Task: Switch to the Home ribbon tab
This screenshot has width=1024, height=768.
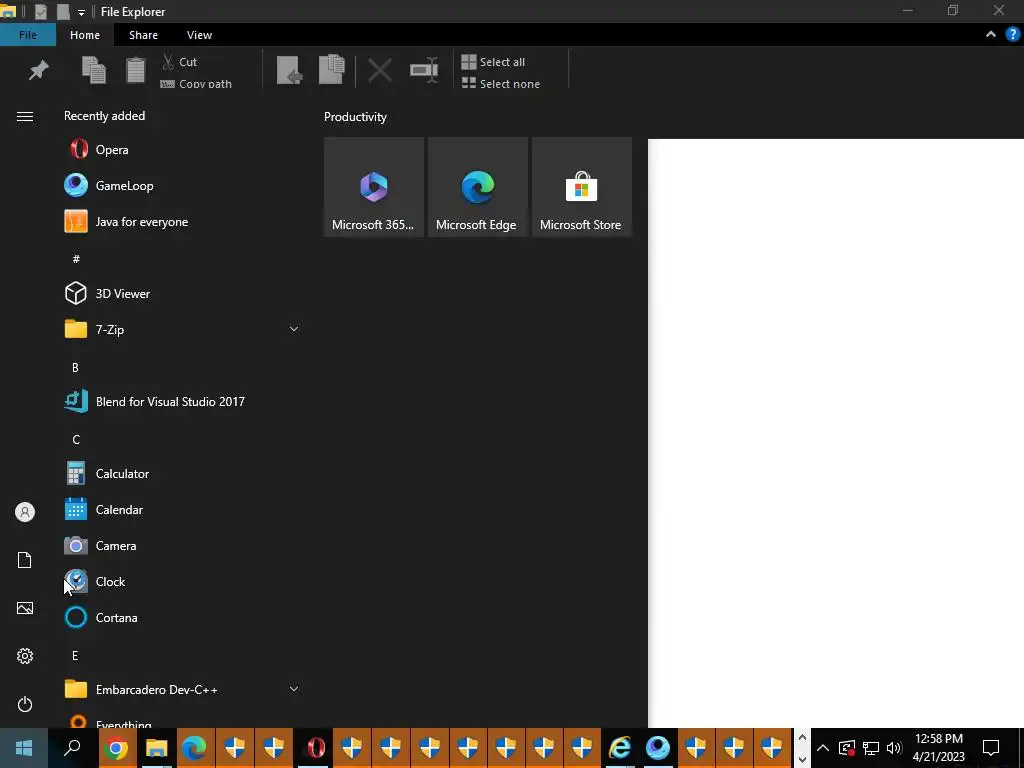Action: [x=85, y=35]
